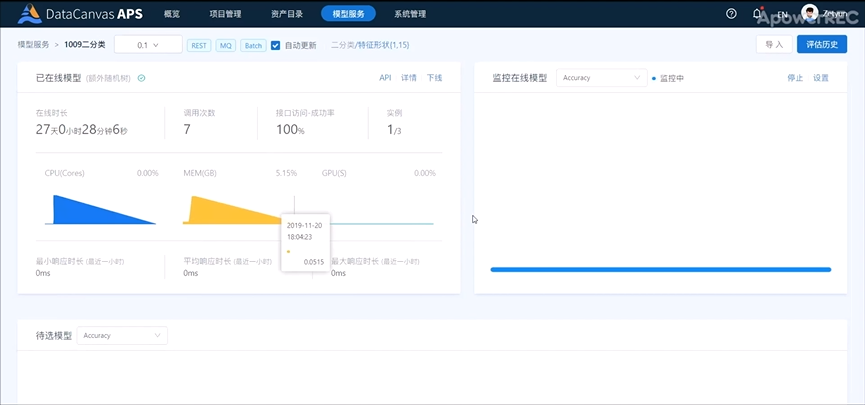Viewport: 865px width, 405px height.
Task: Click the green status check icon
Action: (141, 78)
